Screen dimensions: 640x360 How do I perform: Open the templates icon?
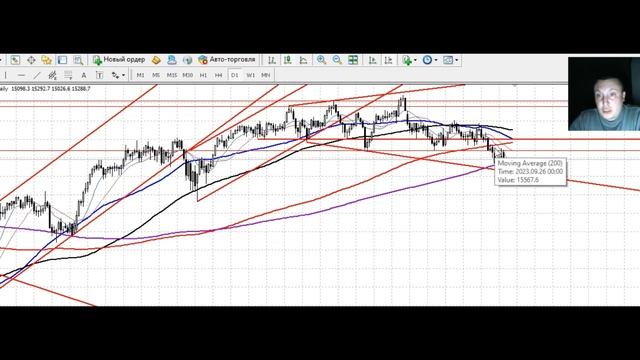point(448,60)
